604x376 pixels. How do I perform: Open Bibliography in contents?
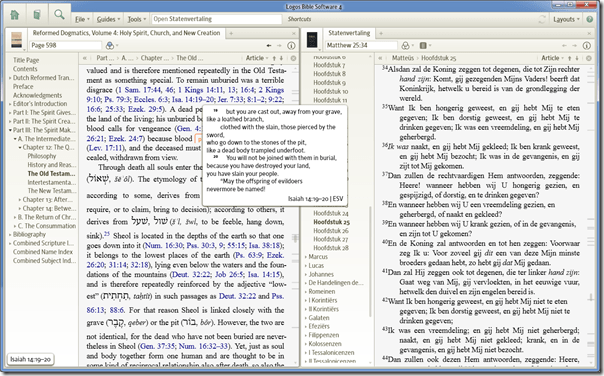point(29,235)
